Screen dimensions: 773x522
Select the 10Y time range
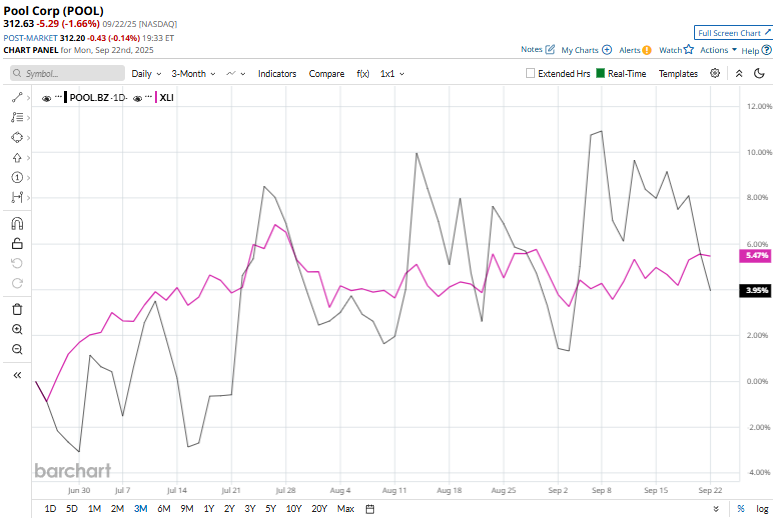tap(294, 509)
